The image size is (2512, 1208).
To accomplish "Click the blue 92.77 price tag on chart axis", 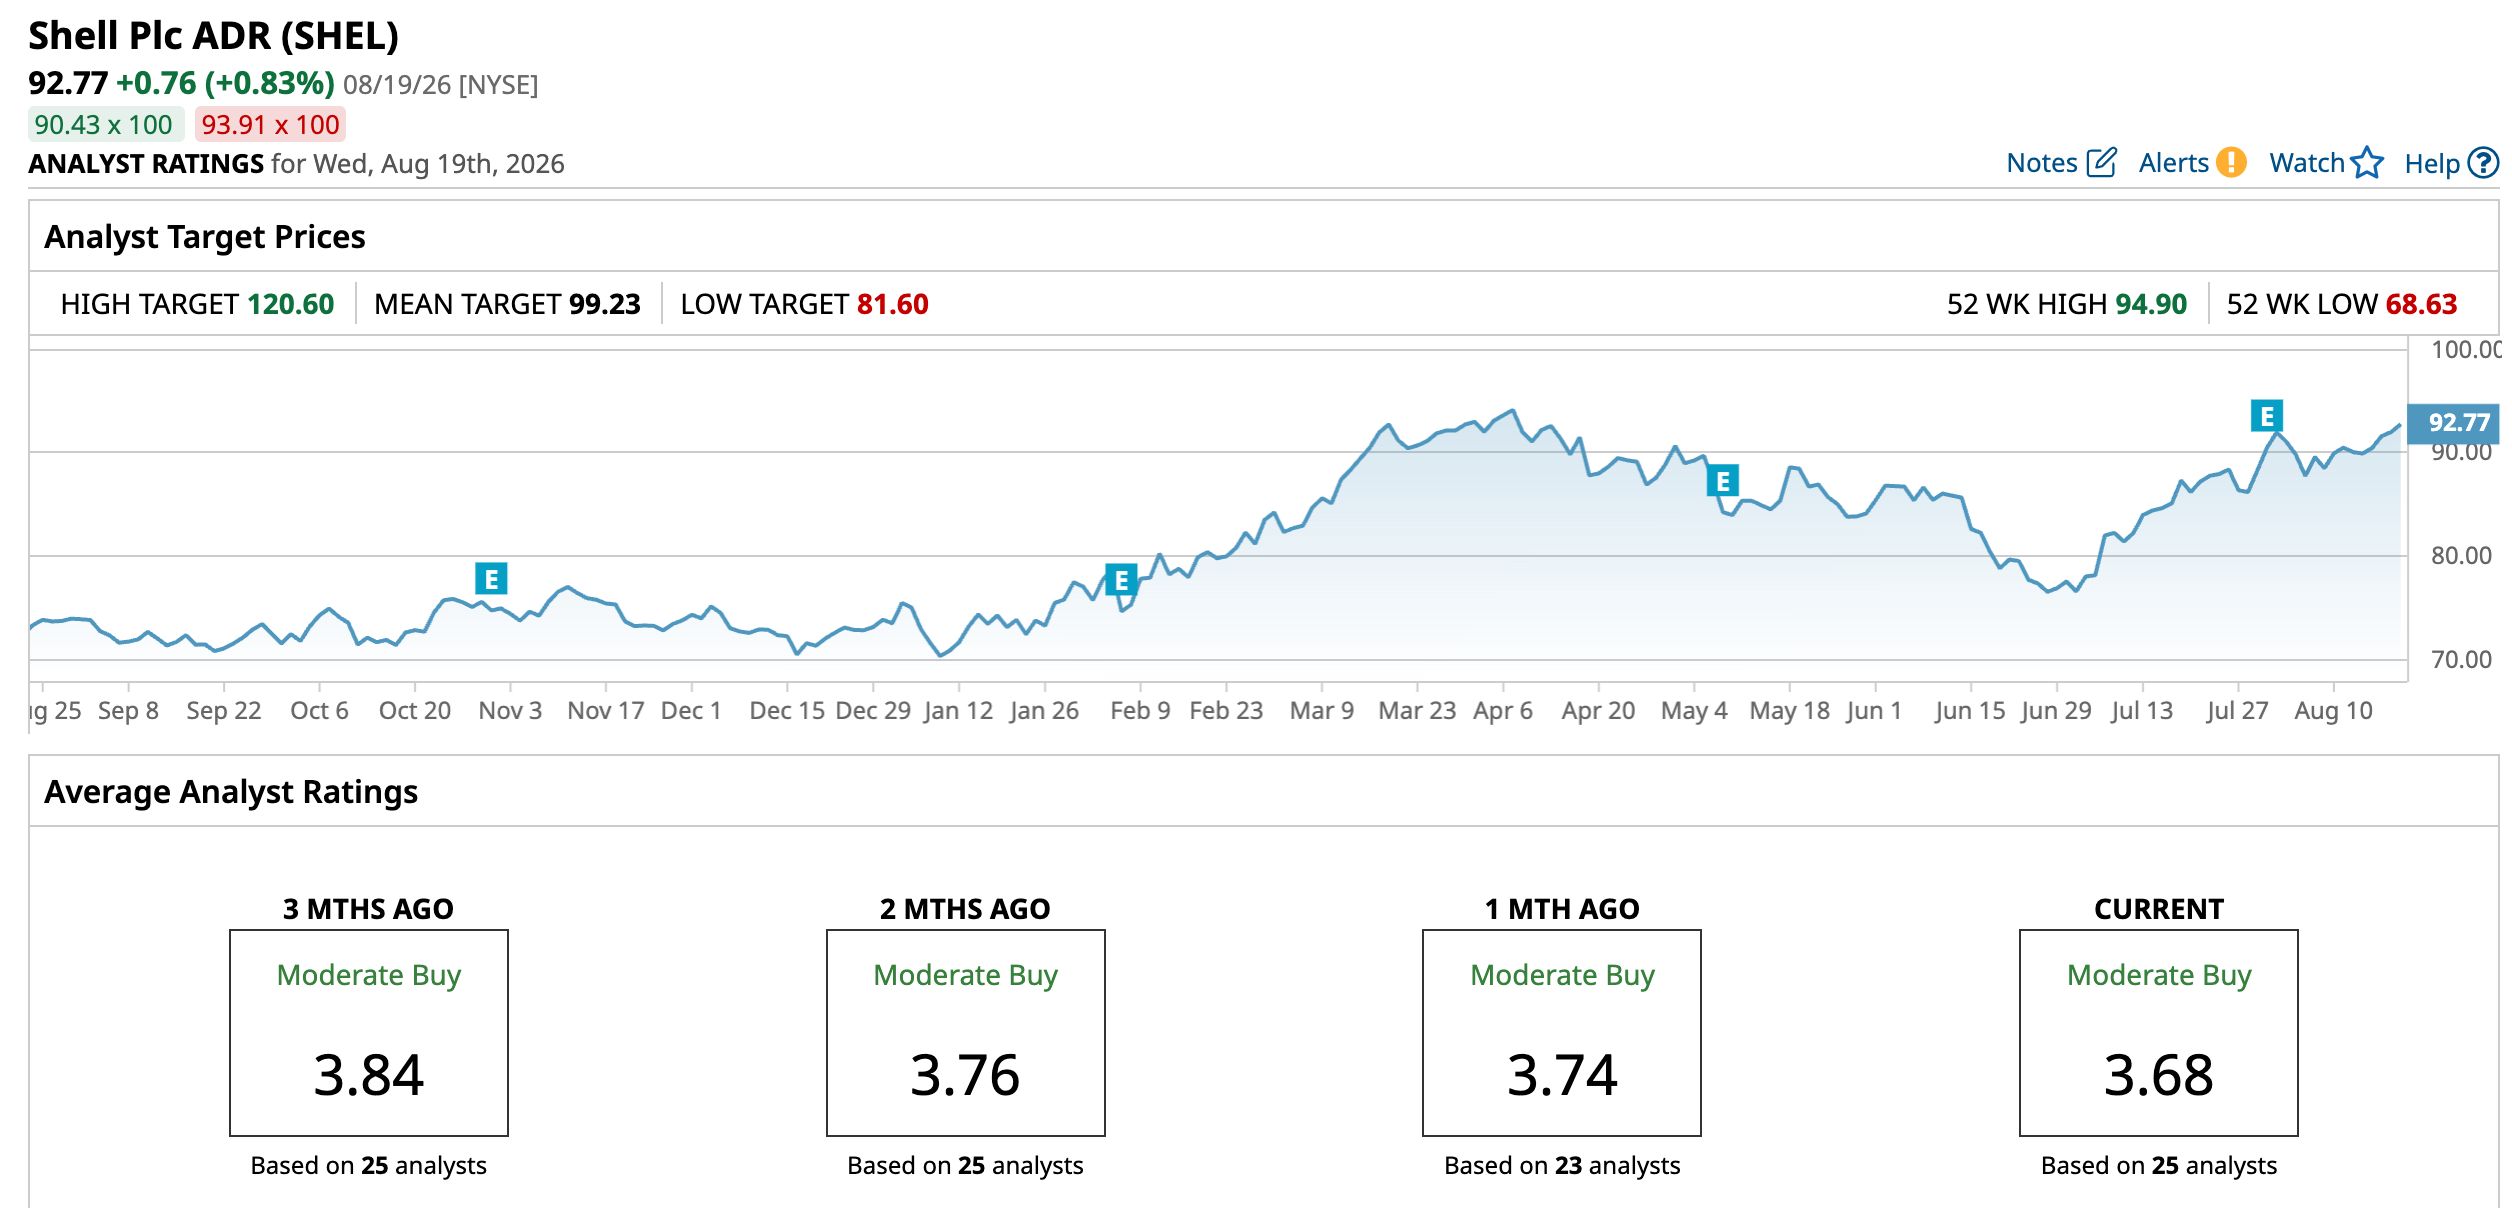I will (2455, 423).
